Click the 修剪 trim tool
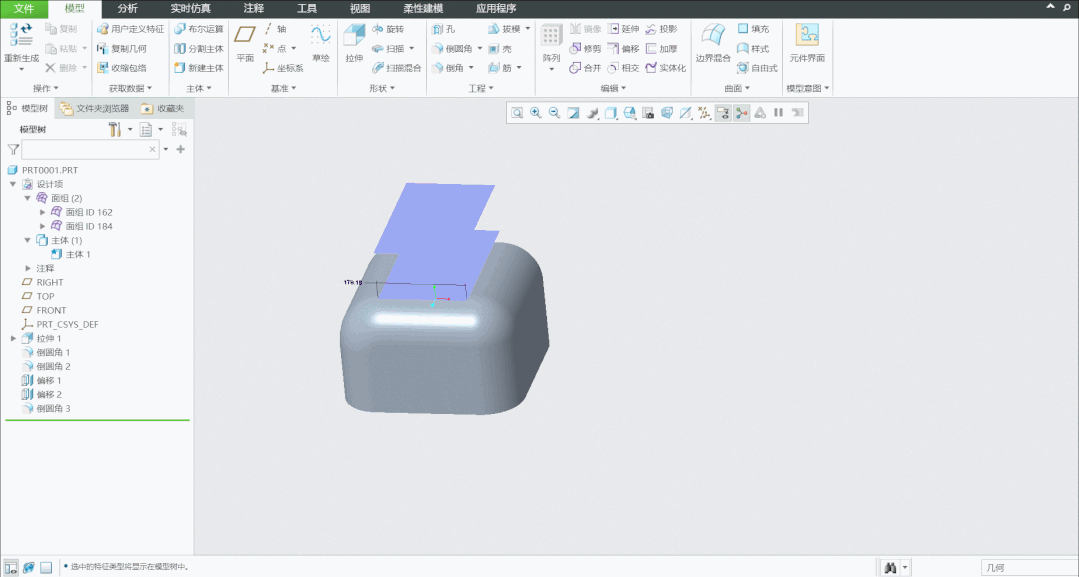1079x577 pixels. (x=585, y=48)
